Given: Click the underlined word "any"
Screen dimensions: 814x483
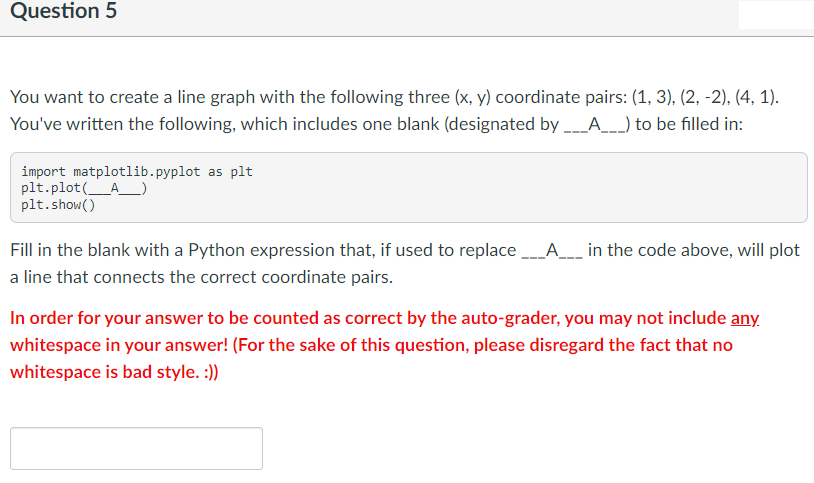Looking at the screenshot, I should 745,318.
